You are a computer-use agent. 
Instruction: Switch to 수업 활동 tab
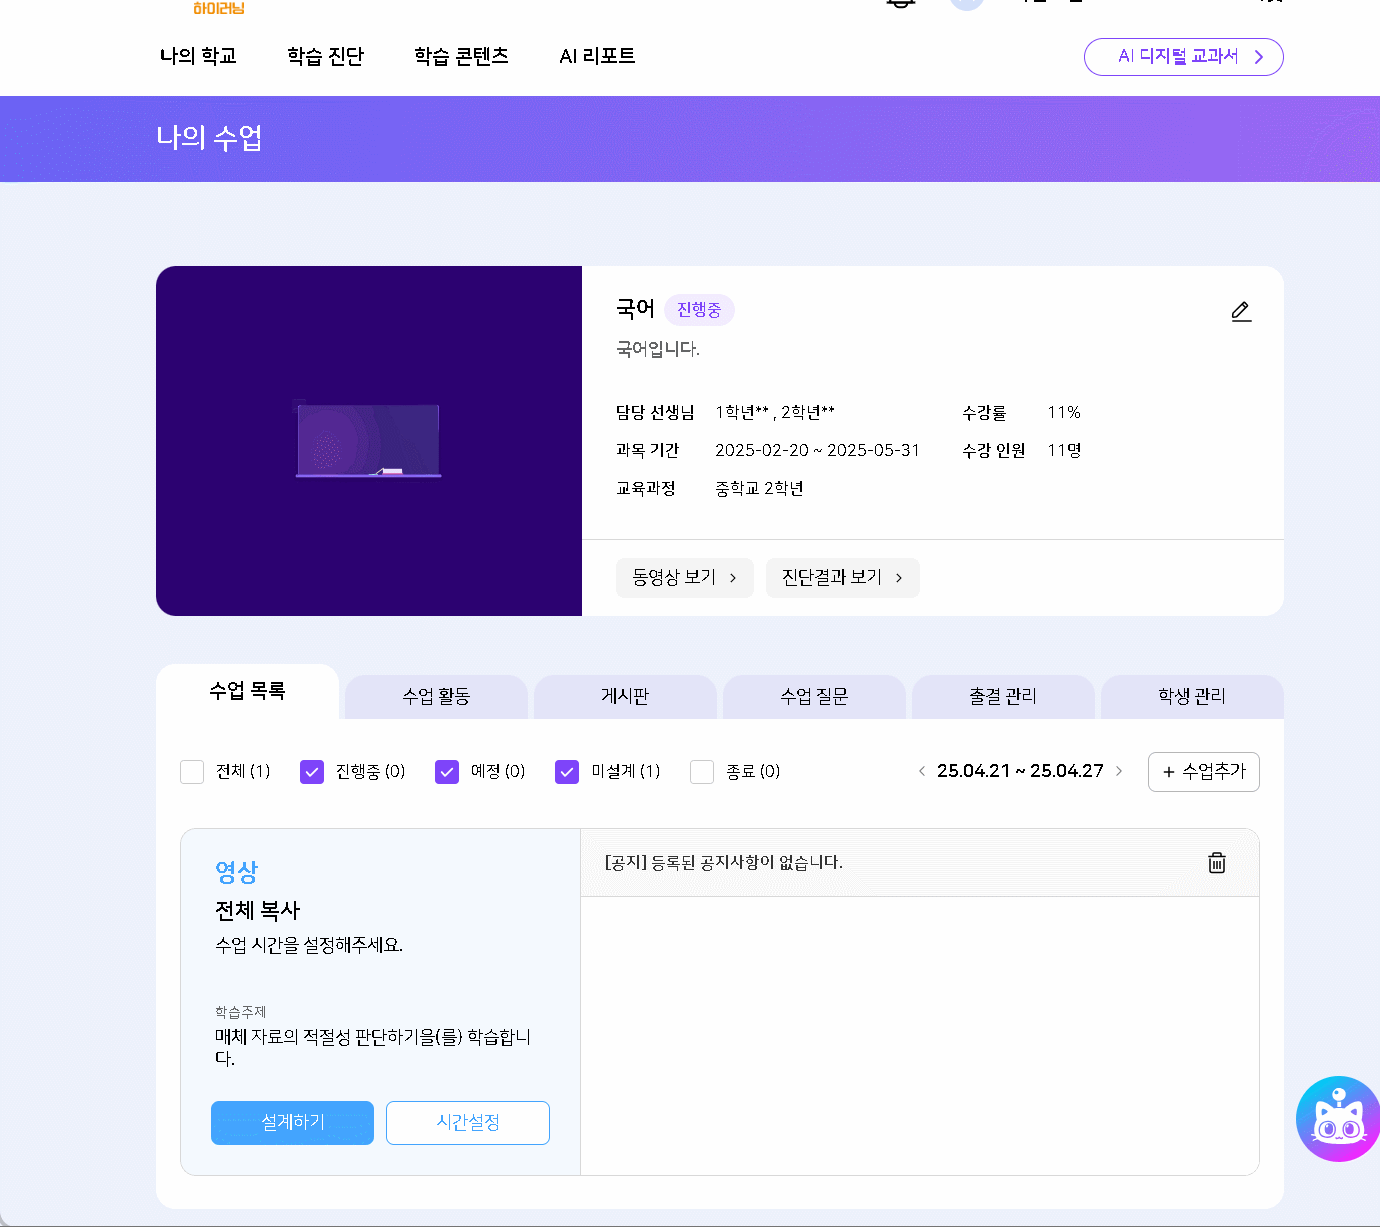[436, 696]
